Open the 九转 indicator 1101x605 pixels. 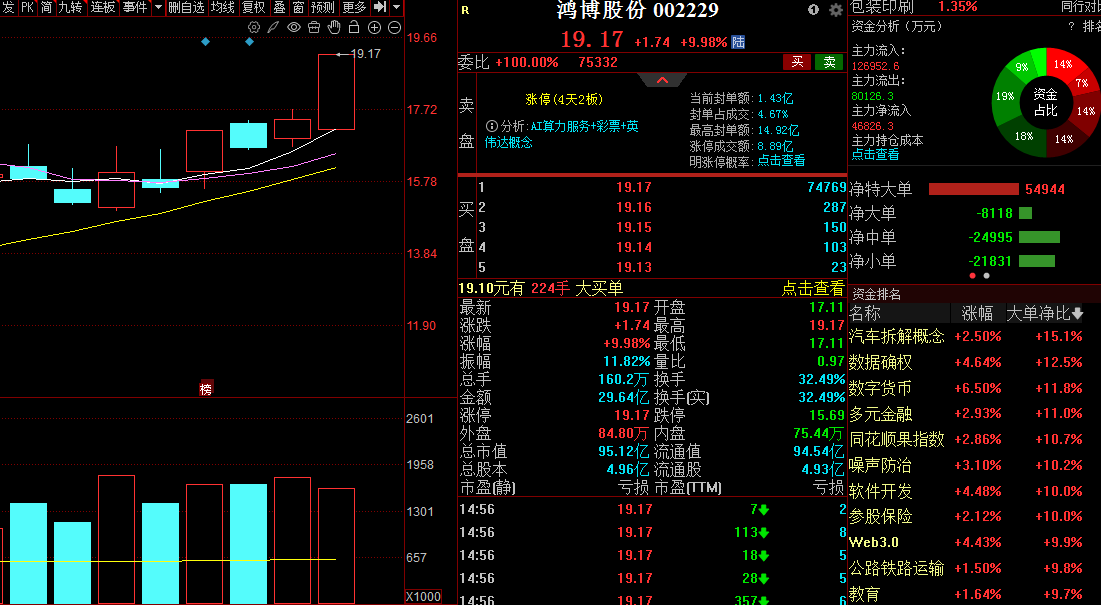pos(70,7)
